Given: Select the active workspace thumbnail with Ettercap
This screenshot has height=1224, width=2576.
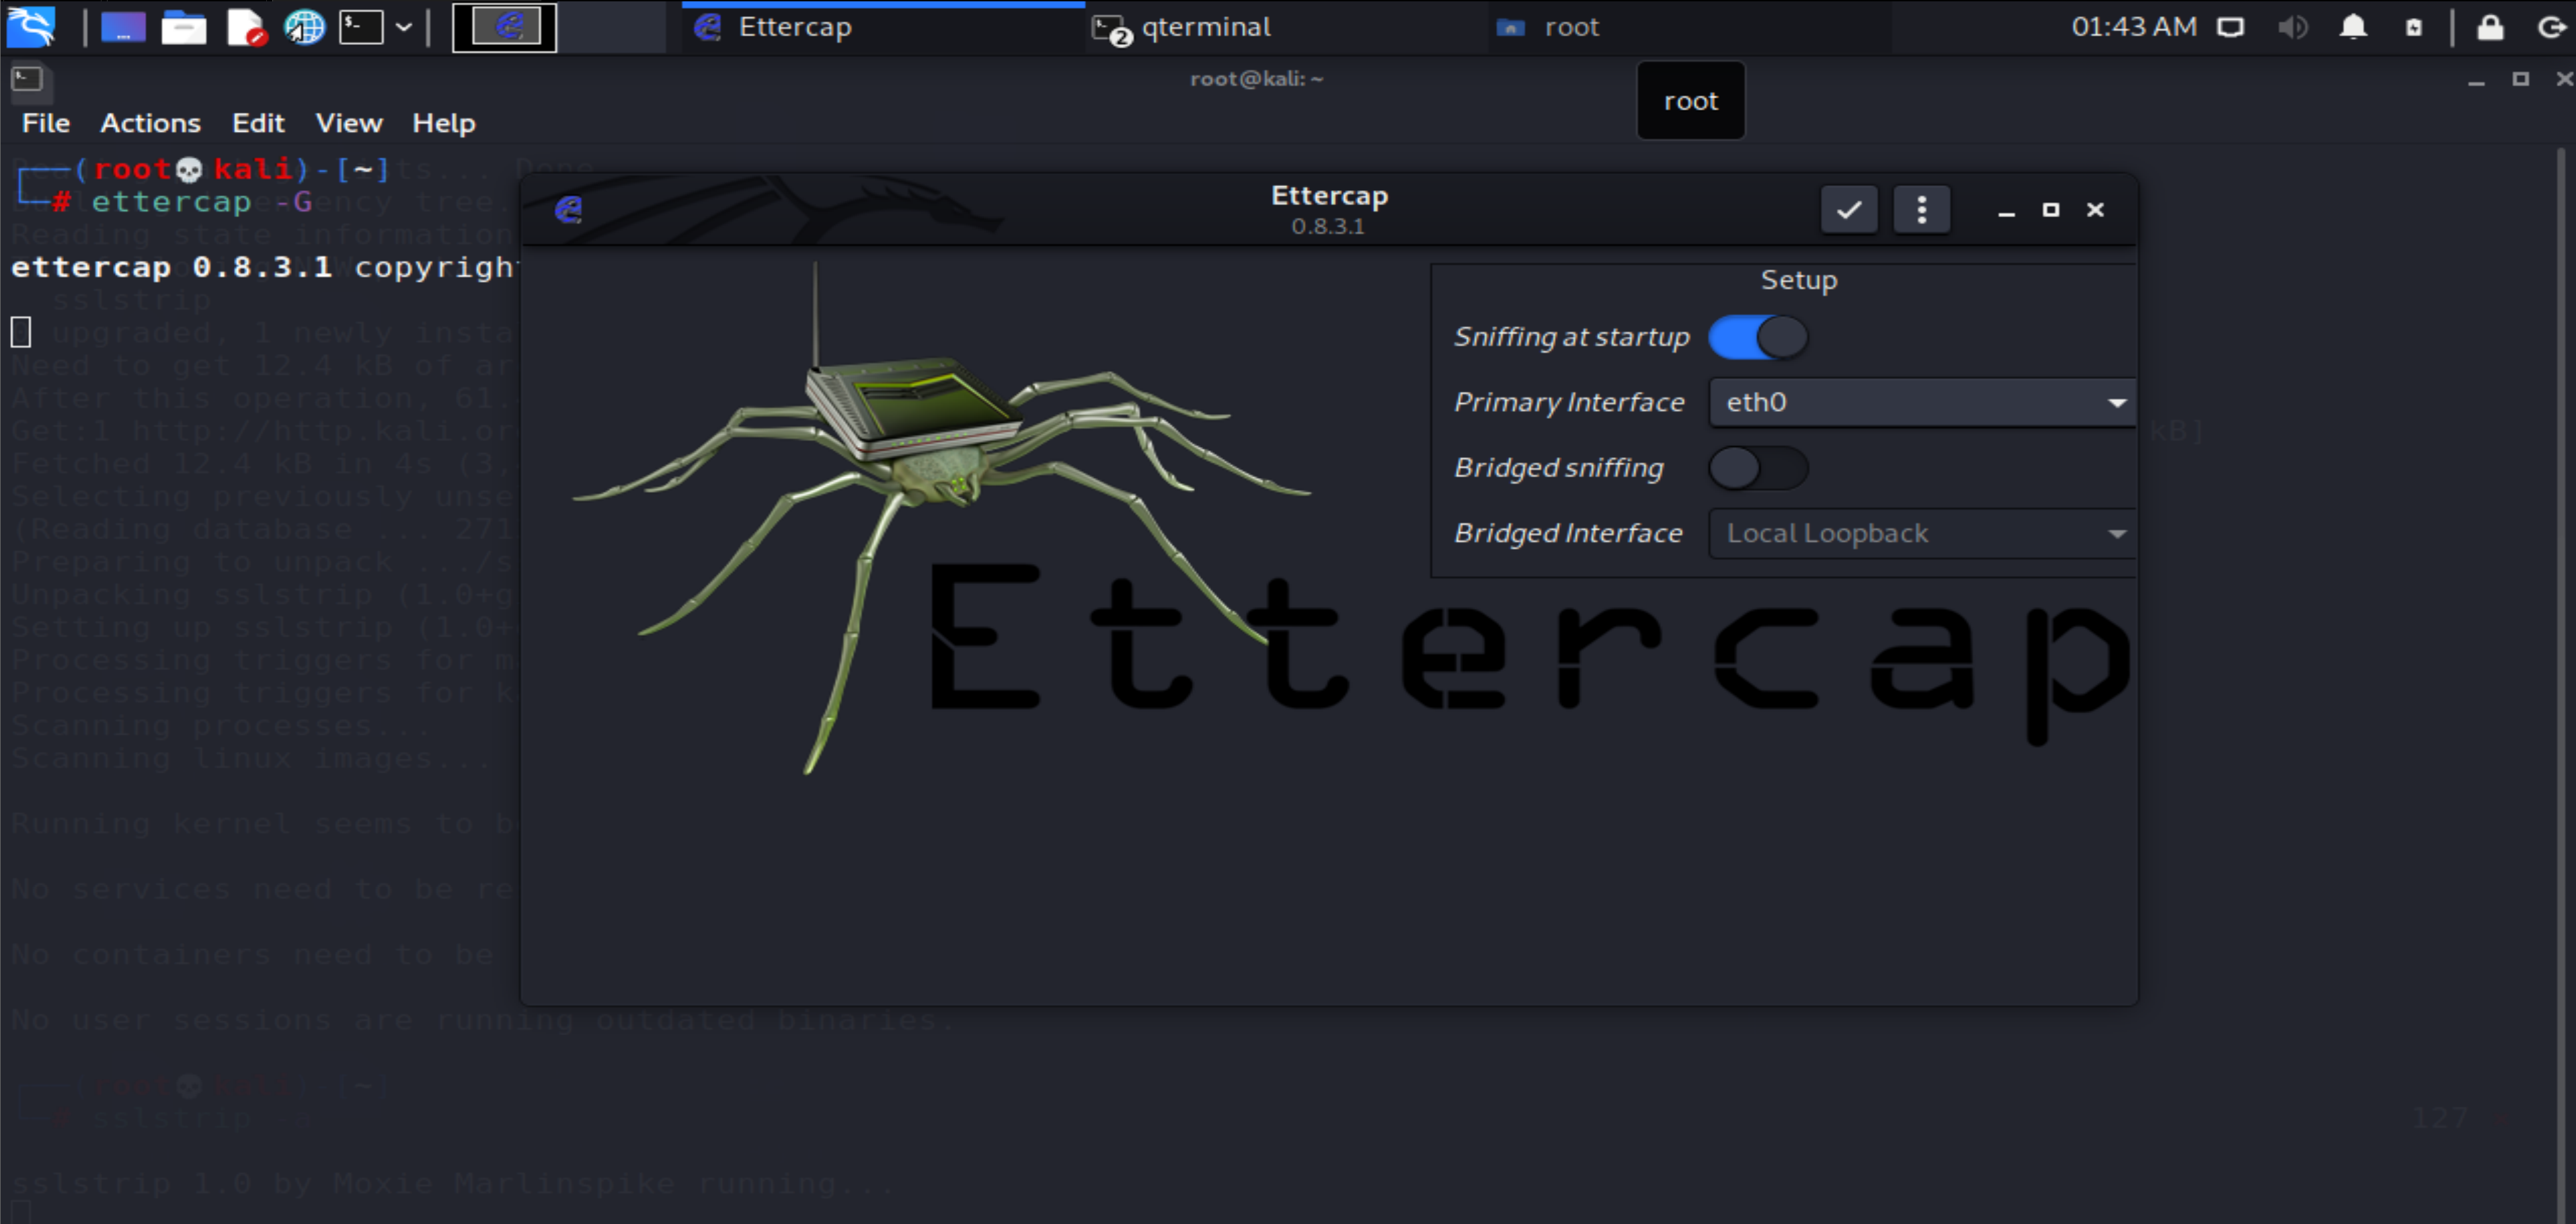Looking at the screenshot, I should pos(505,27).
